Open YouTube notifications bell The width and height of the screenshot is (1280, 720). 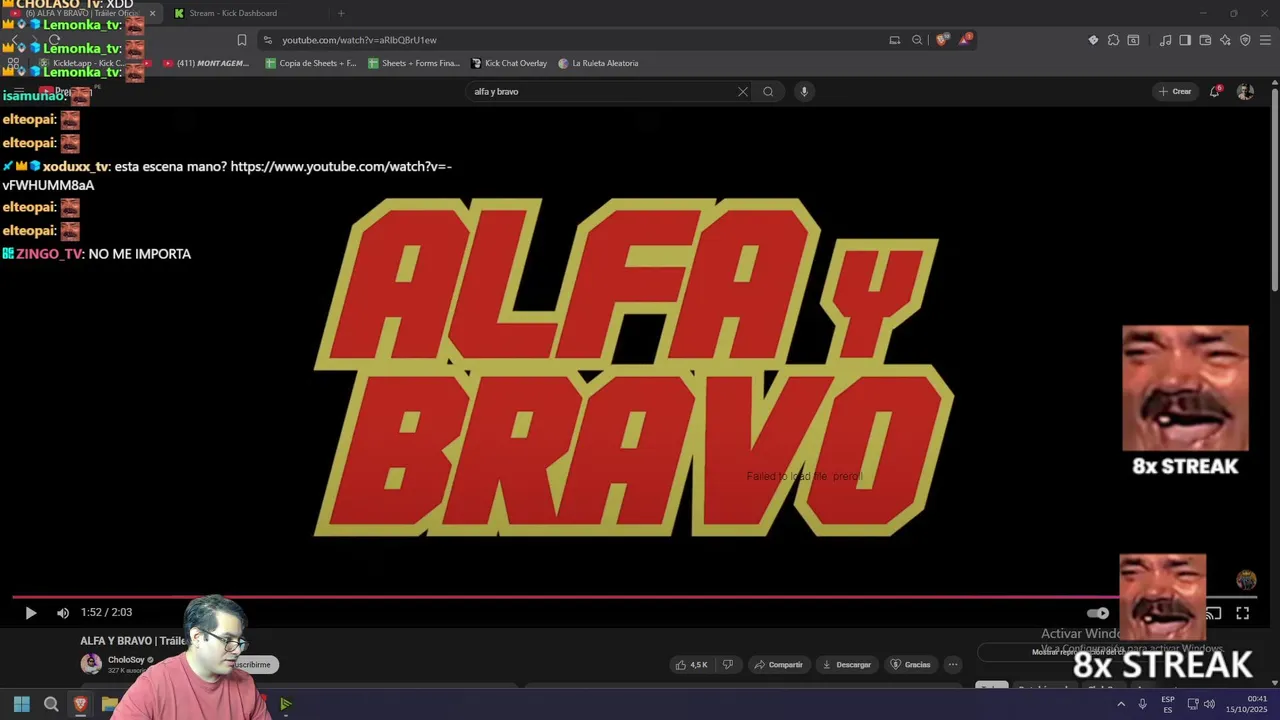point(1215,91)
